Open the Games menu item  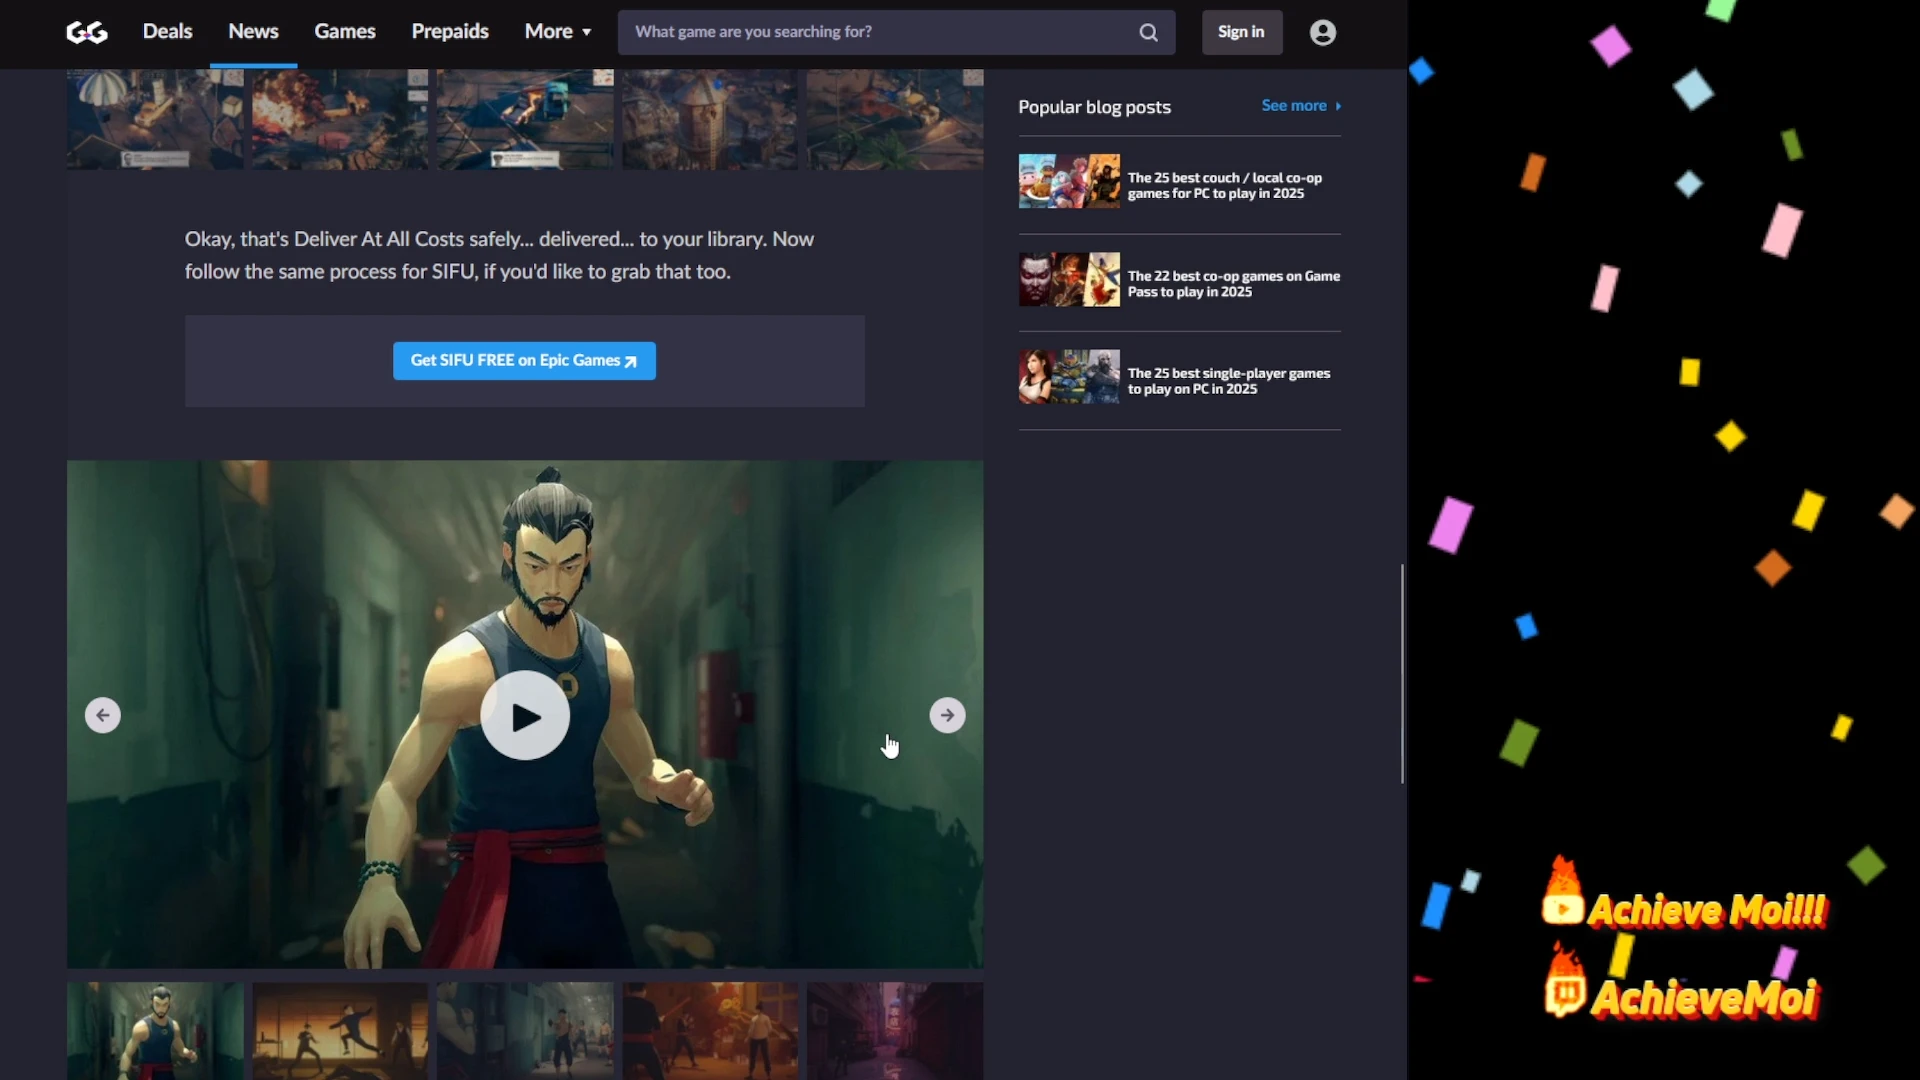345,31
